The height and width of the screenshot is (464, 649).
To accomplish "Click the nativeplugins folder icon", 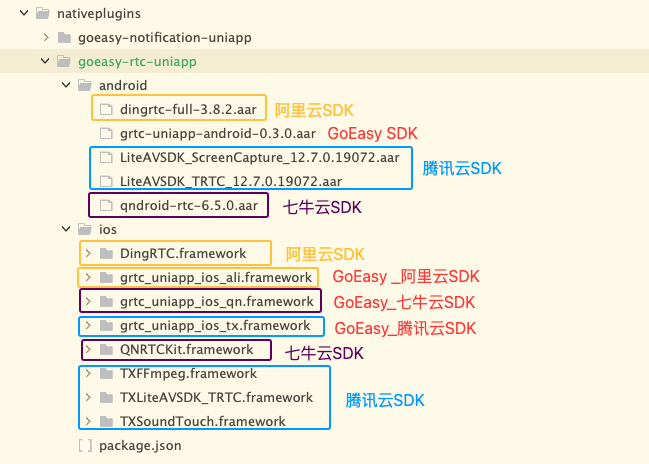I will tap(43, 13).
